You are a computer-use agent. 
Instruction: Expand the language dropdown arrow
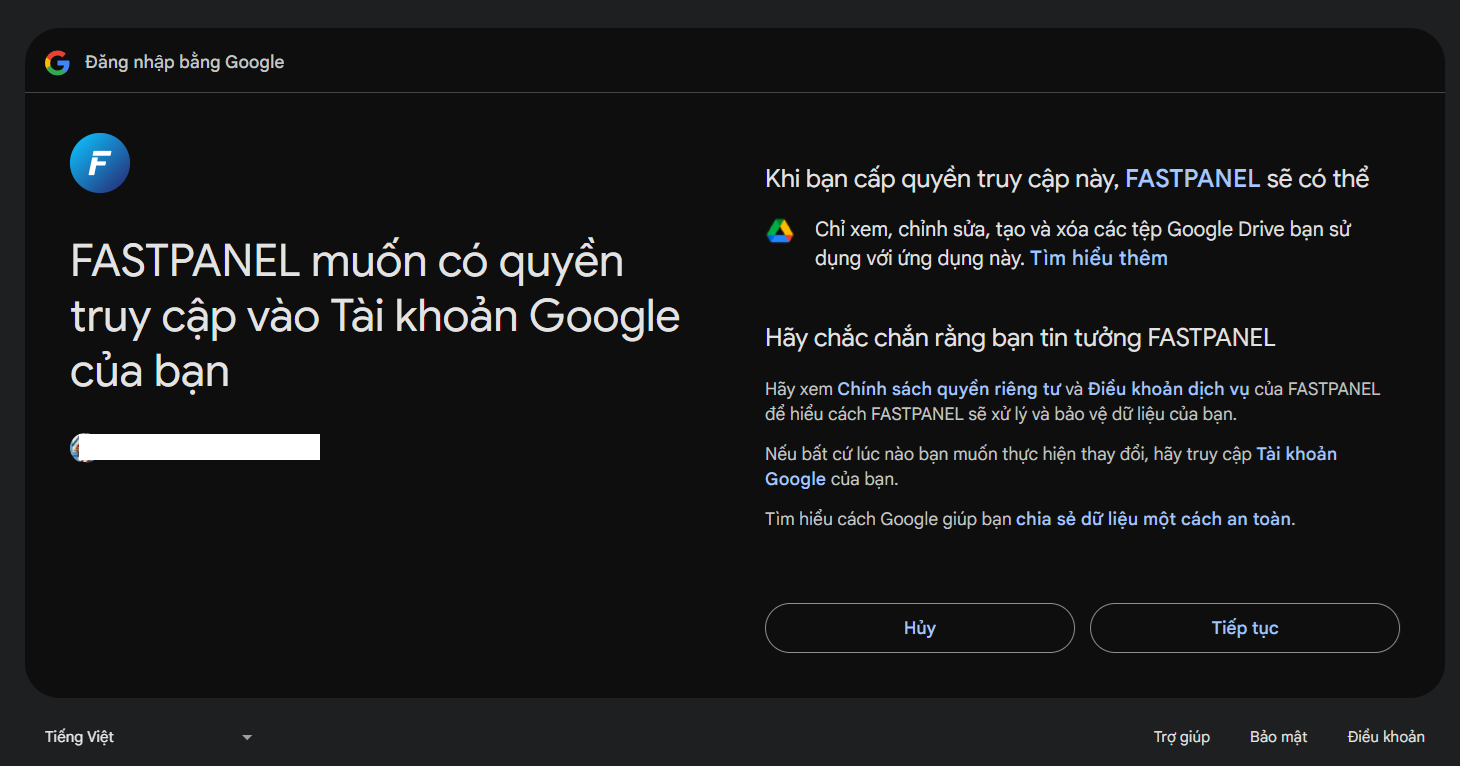point(247,738)
